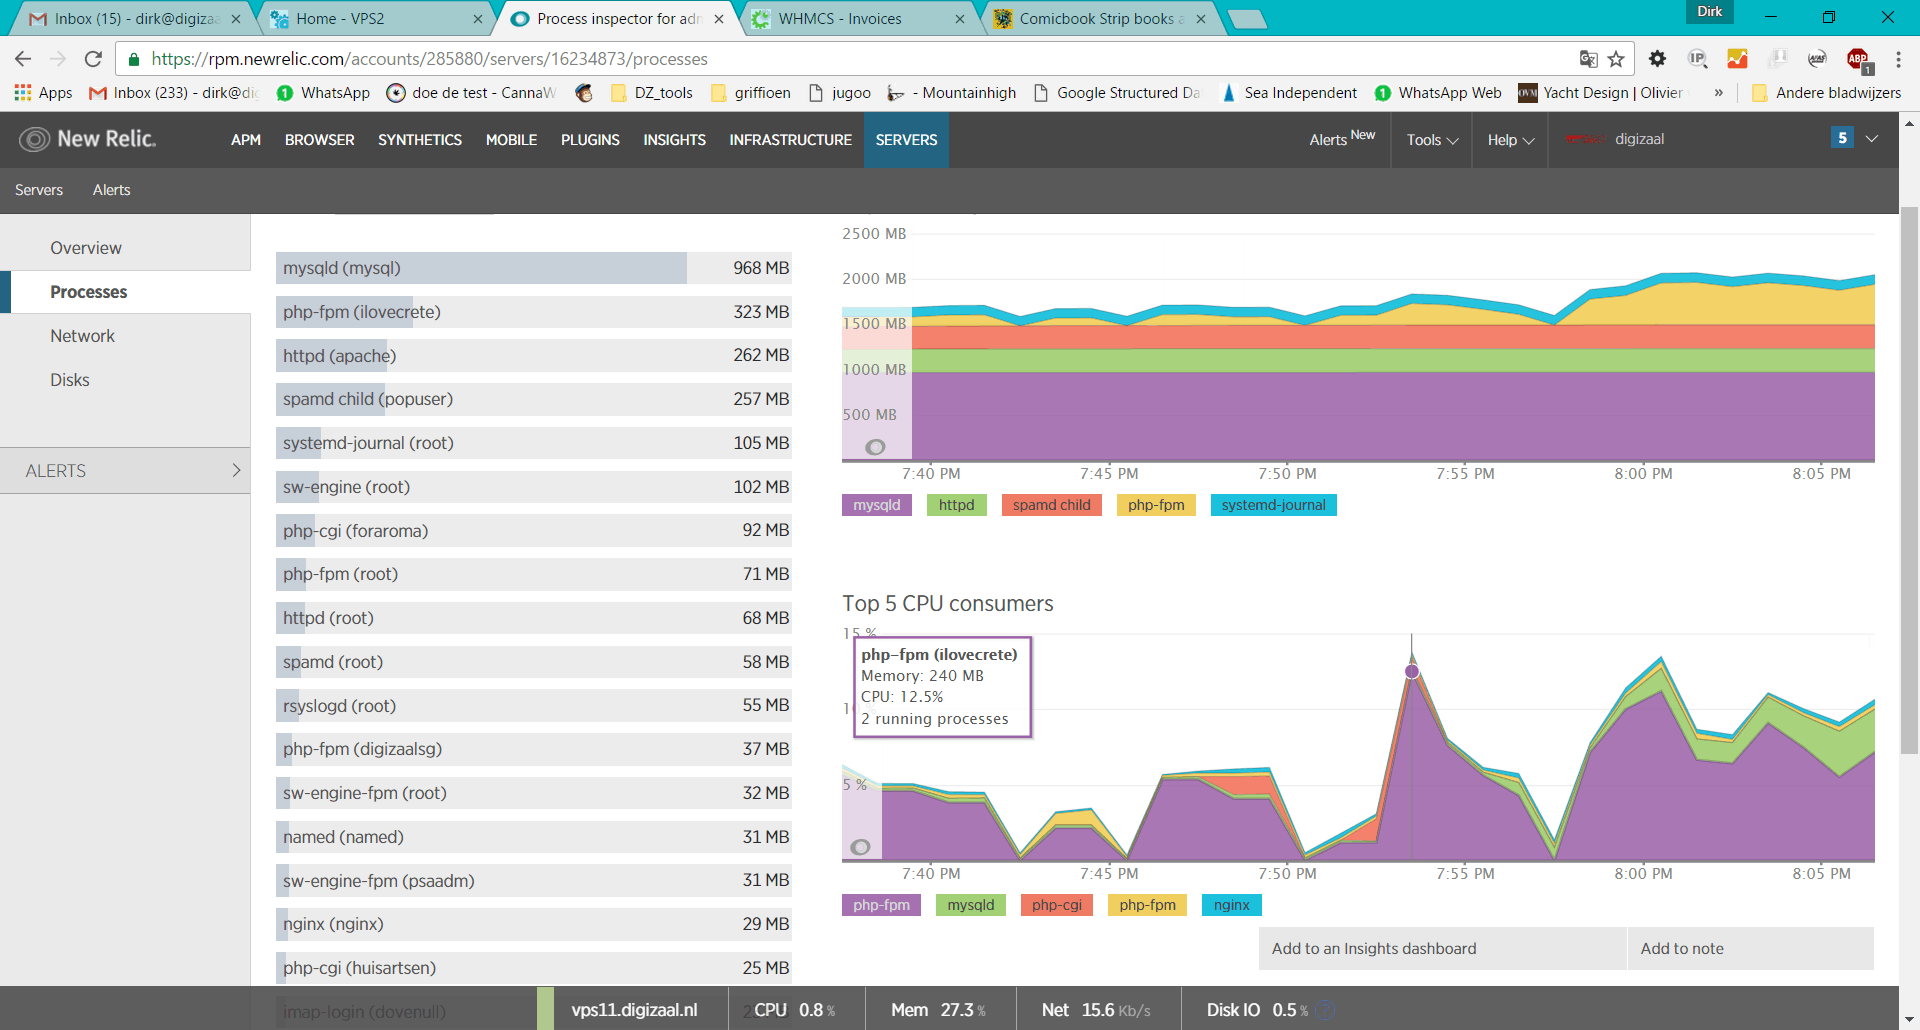Select the named (named) process row
Screen dimensions: 1920x1030
tap(534, 837)
